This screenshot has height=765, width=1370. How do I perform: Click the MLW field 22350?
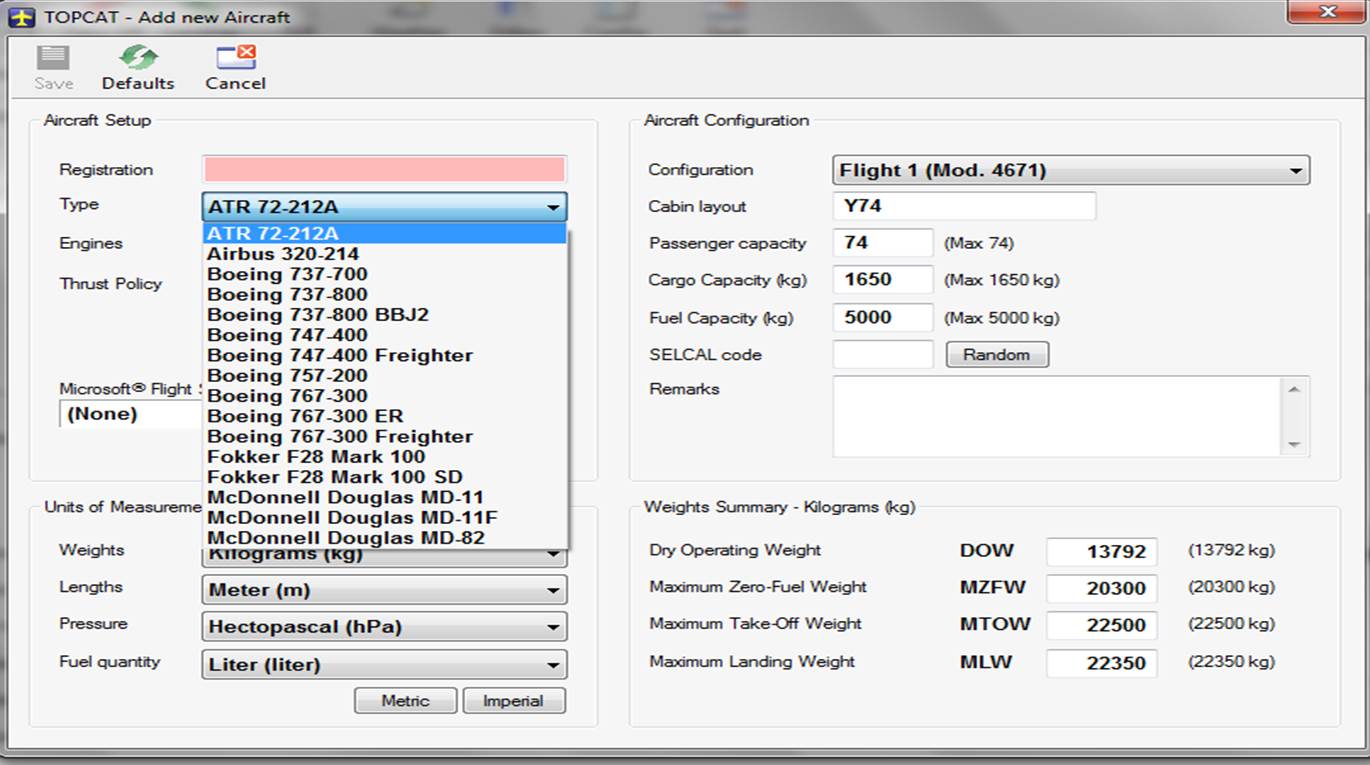click(x=1102, y=663)
